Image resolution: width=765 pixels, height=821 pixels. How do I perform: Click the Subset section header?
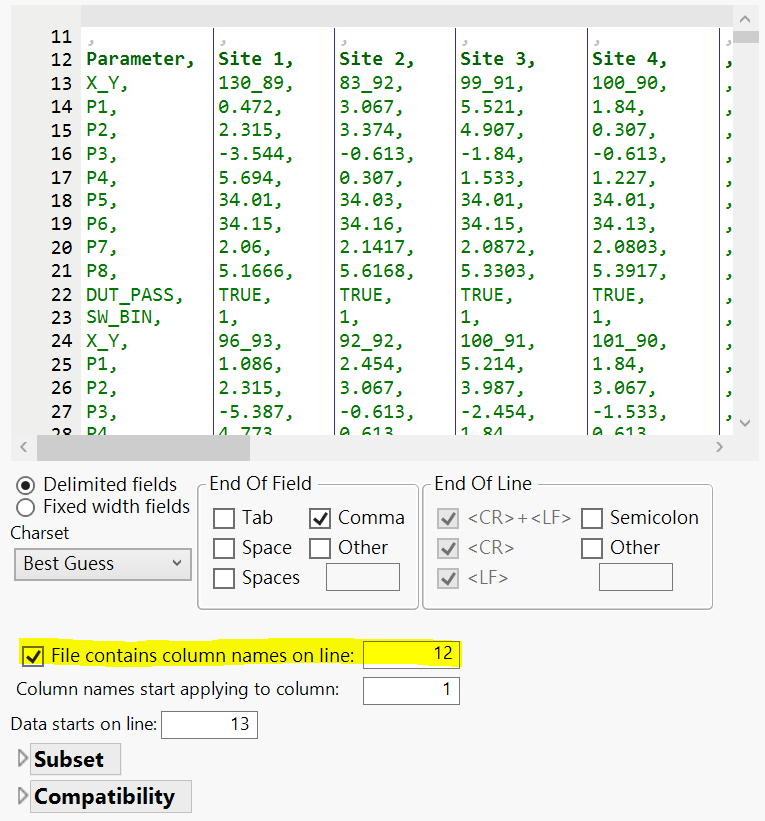[x=75, y=759]
